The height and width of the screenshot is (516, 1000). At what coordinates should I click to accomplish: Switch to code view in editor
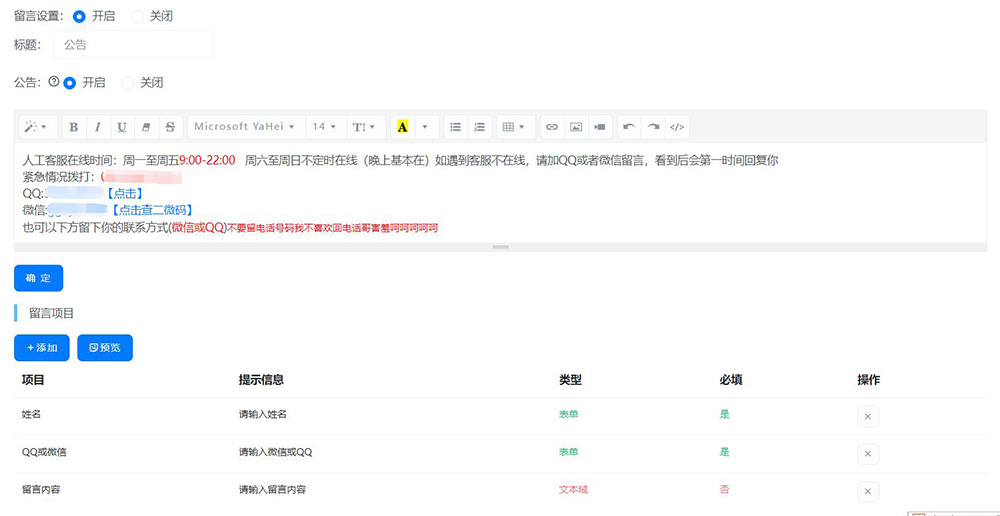click(677, 127)
